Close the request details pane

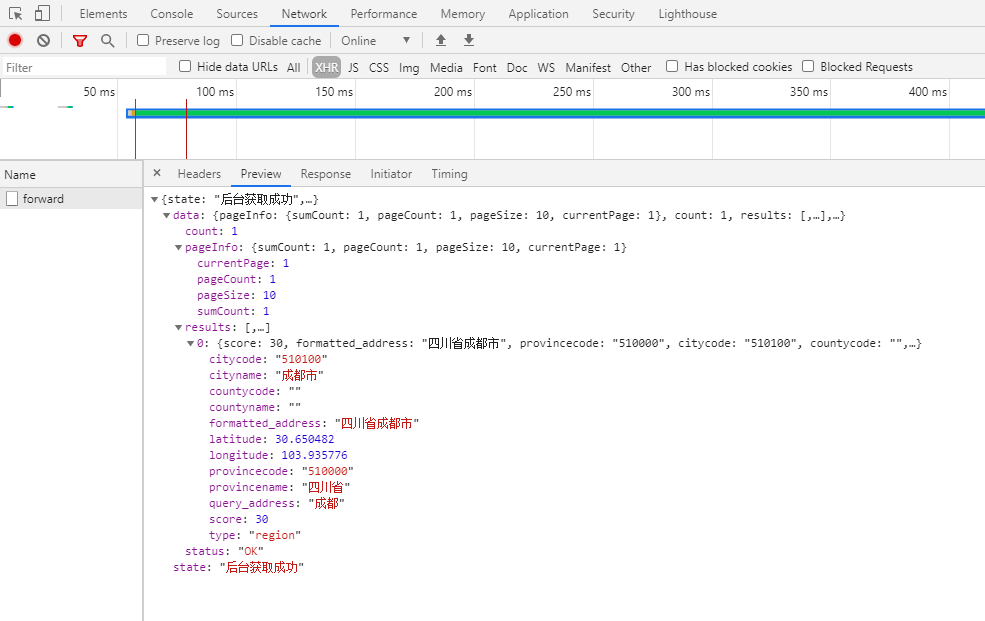(x=157, y=173)
